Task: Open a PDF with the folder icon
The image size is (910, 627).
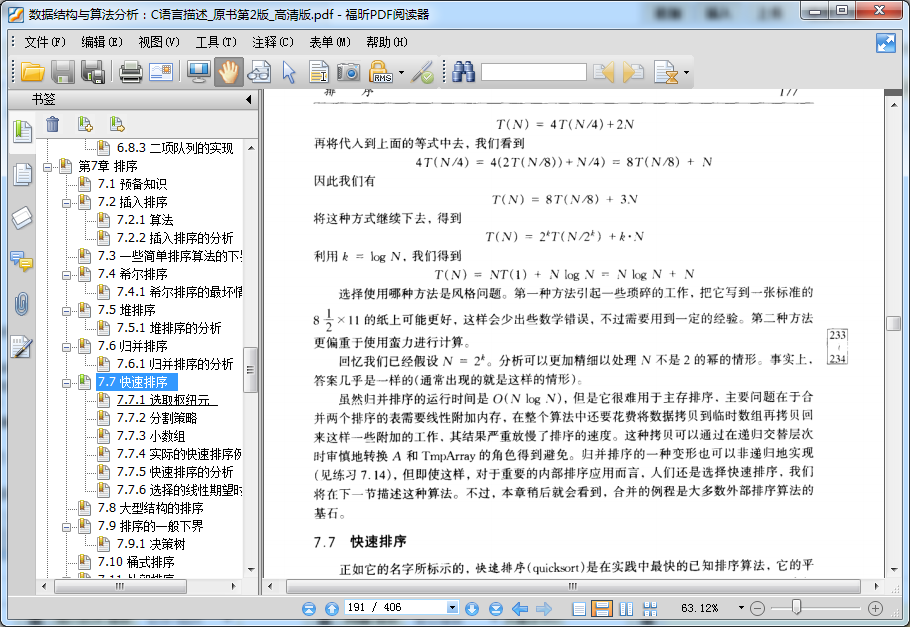Action: coord(32,71)
